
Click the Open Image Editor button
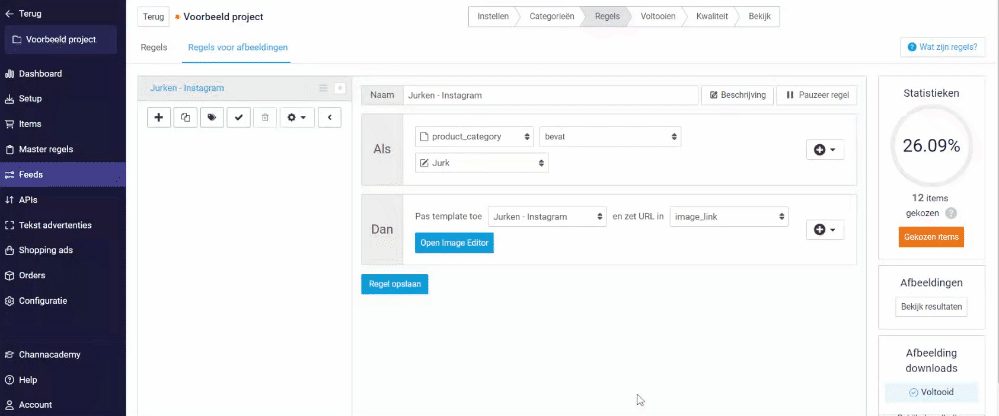(x=454, y=243)
